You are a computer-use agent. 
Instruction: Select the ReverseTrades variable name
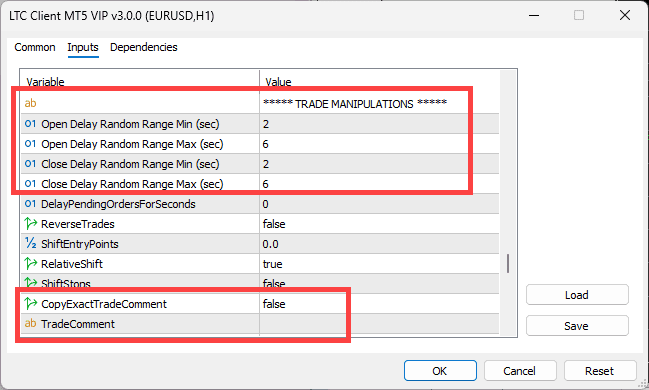coord(78,224)
